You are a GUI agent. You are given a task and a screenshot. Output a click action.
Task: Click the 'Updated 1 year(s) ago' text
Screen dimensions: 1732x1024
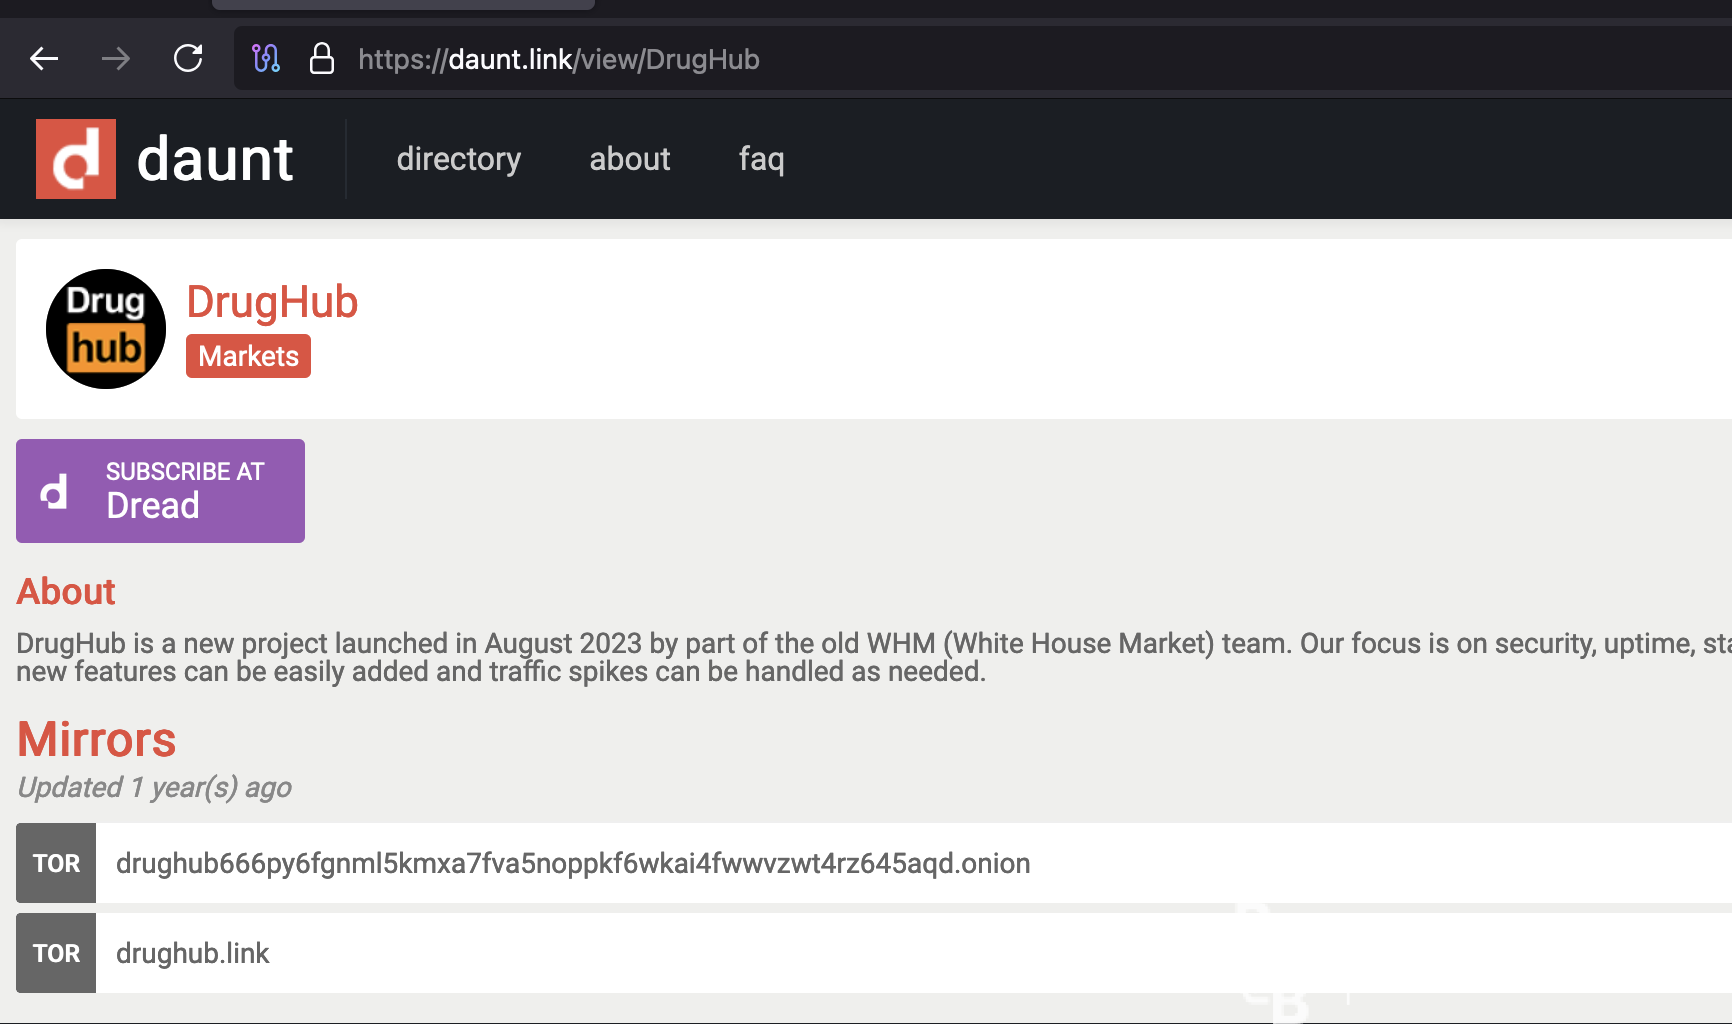[155, 788]
